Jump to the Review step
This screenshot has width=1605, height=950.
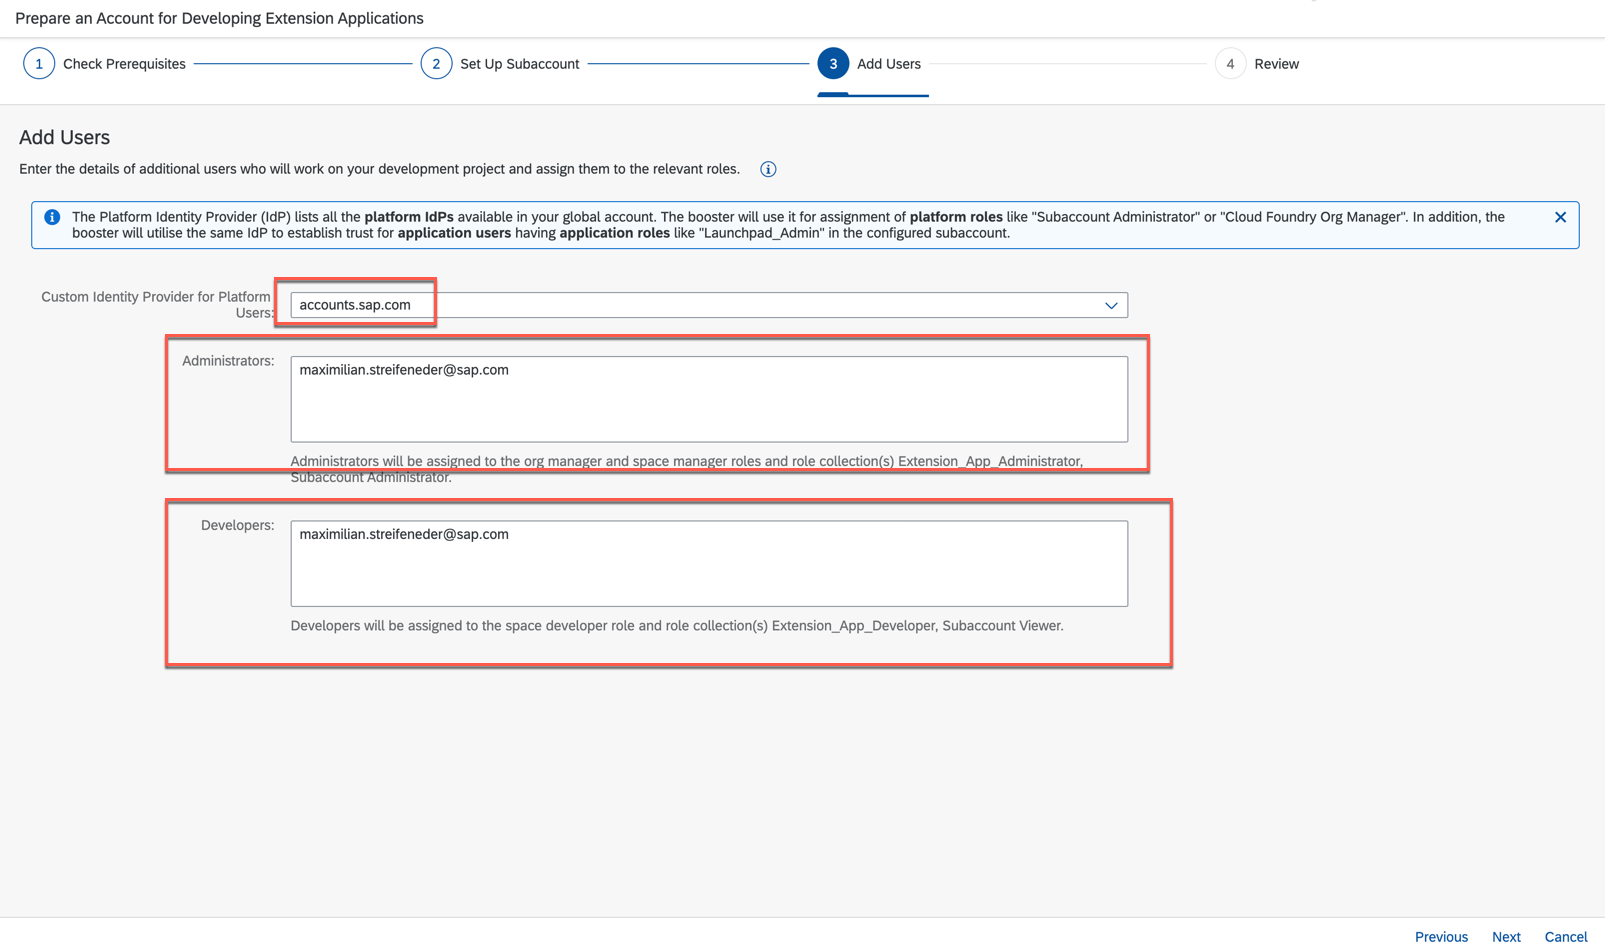tap(1276, 64)
